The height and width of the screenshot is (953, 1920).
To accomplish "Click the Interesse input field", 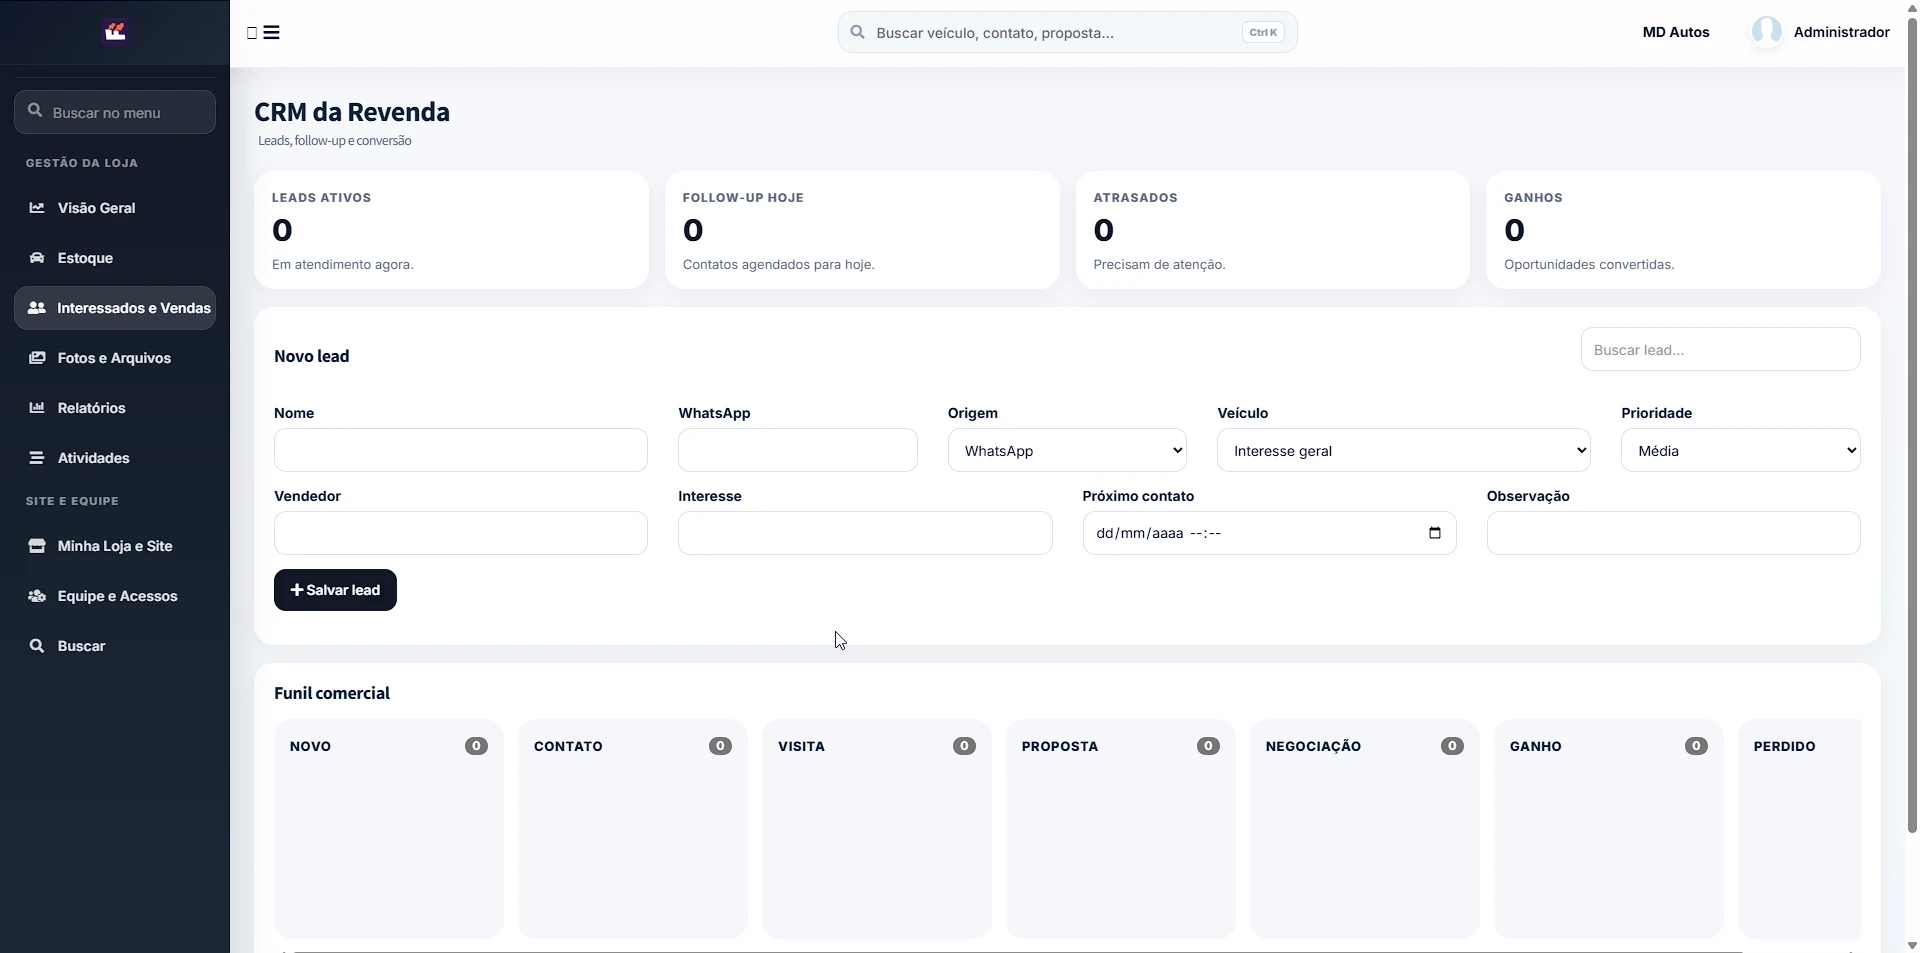I will pos(865,533).
